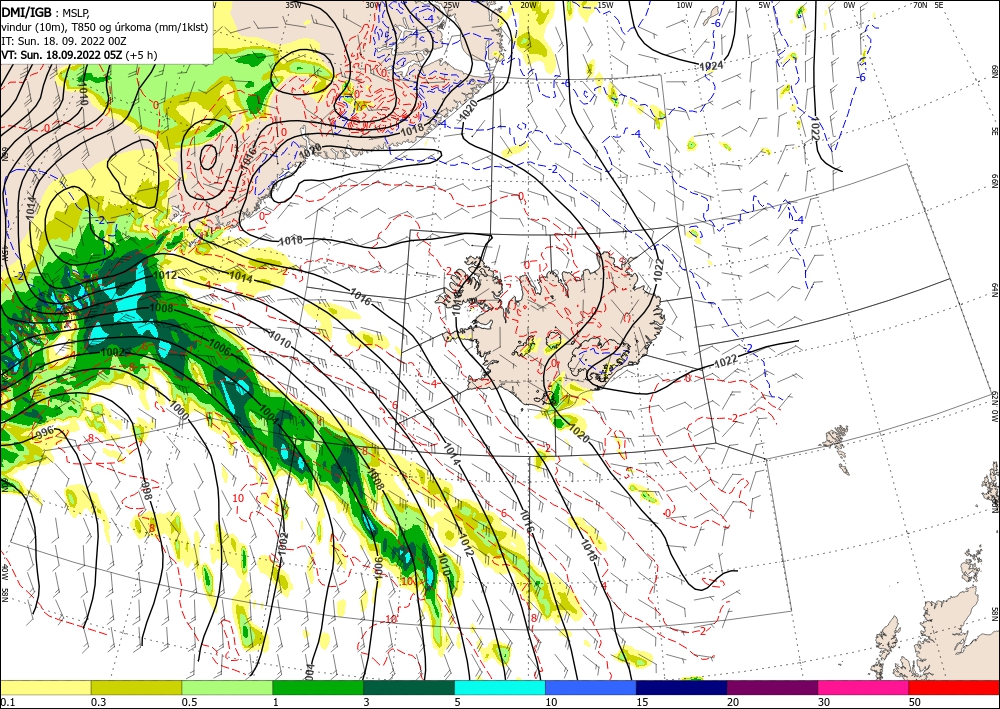Click the 0W longitude label
The width and height of the screenshot is (1000, 709).
click(x=849, y=5)
